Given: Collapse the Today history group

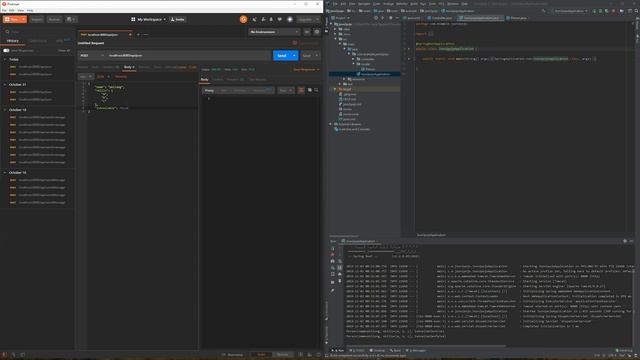Looking at the screenshot, I should point(5,60).
